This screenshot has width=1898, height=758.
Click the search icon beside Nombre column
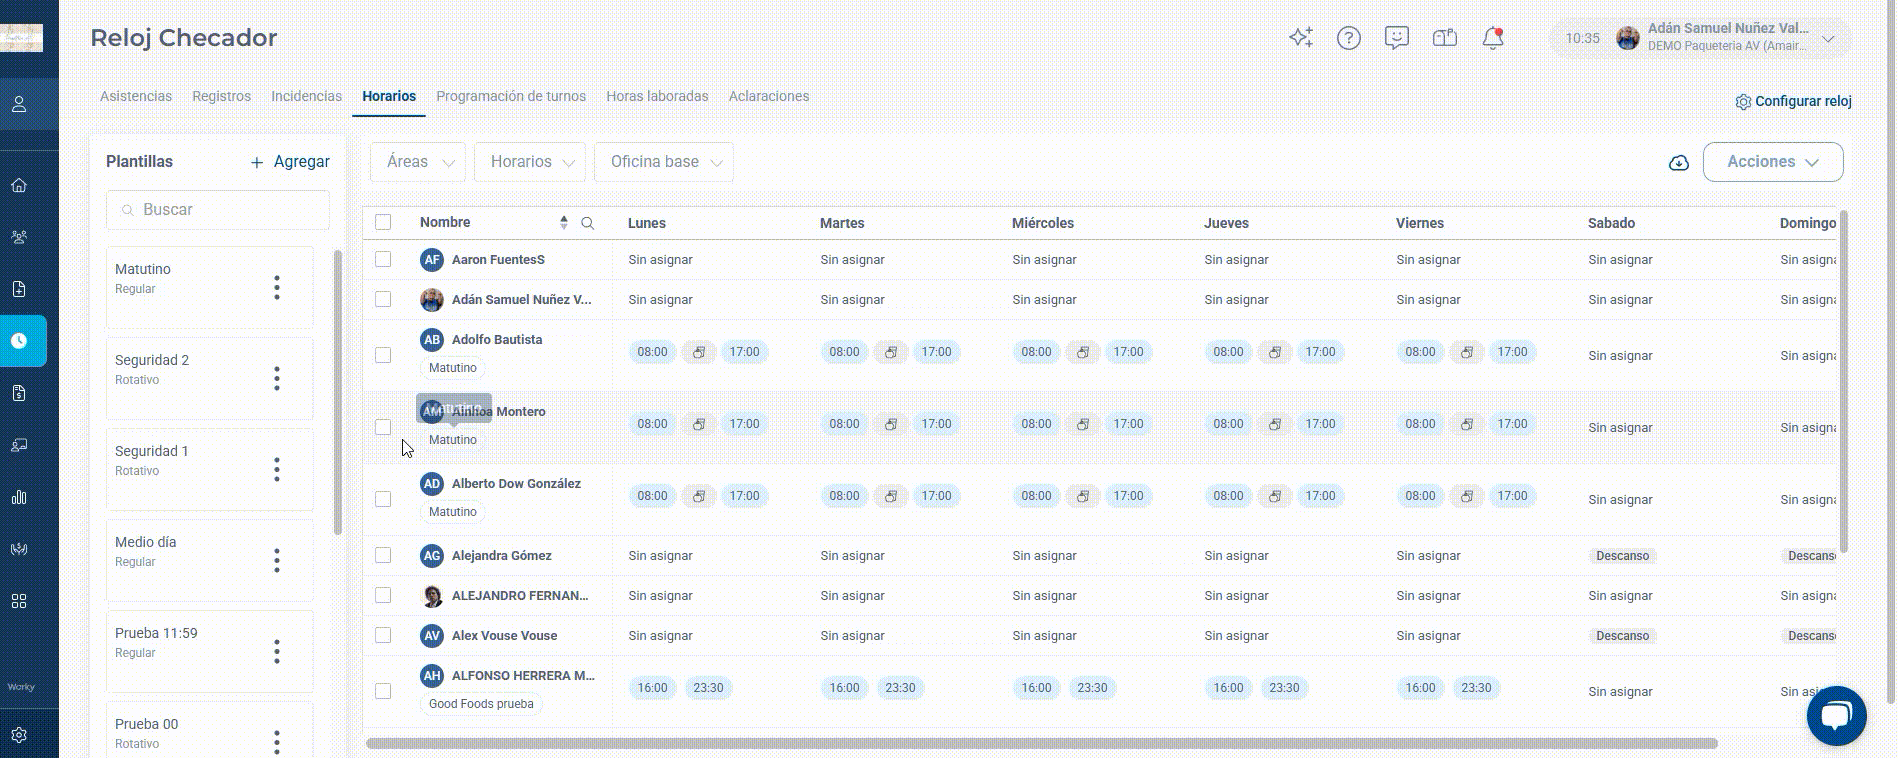pyautogui.click(x=588, y=223)
